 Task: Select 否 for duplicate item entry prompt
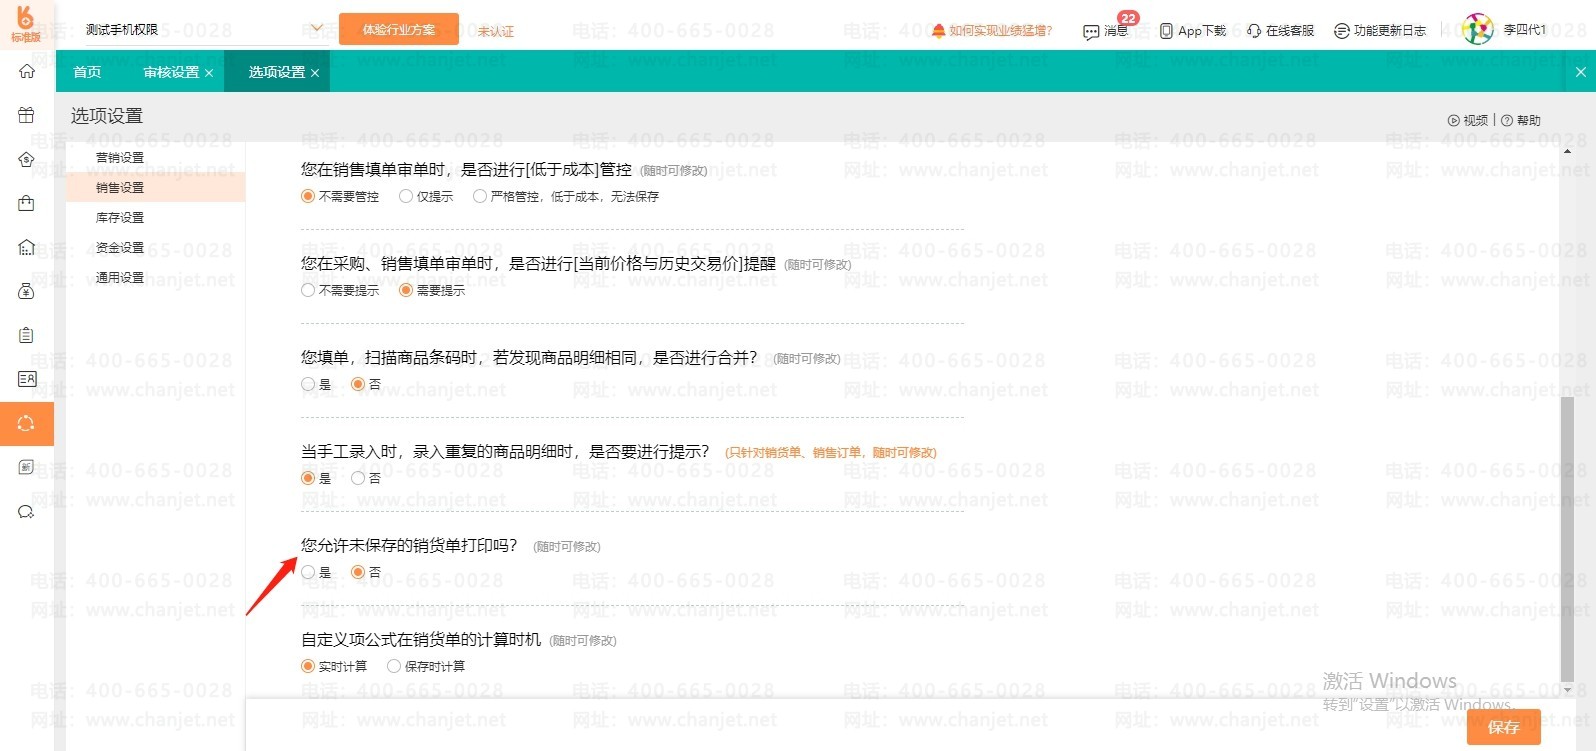pyautogui.click(x=358, y=478)
